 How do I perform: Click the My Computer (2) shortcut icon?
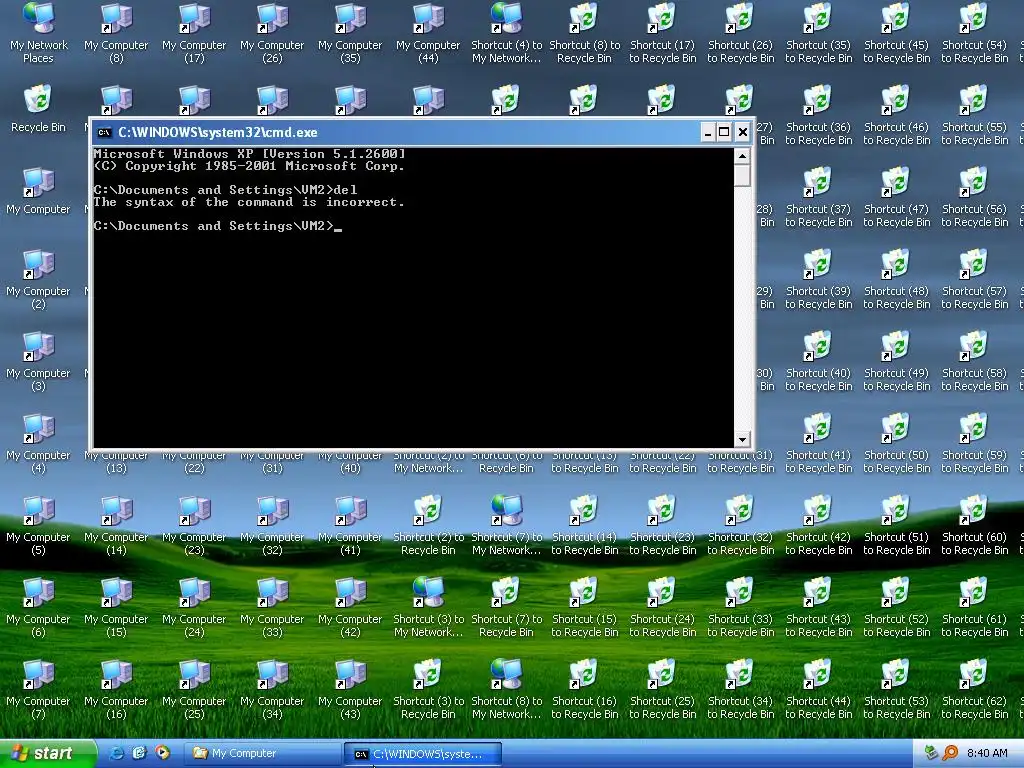point(39,279)
